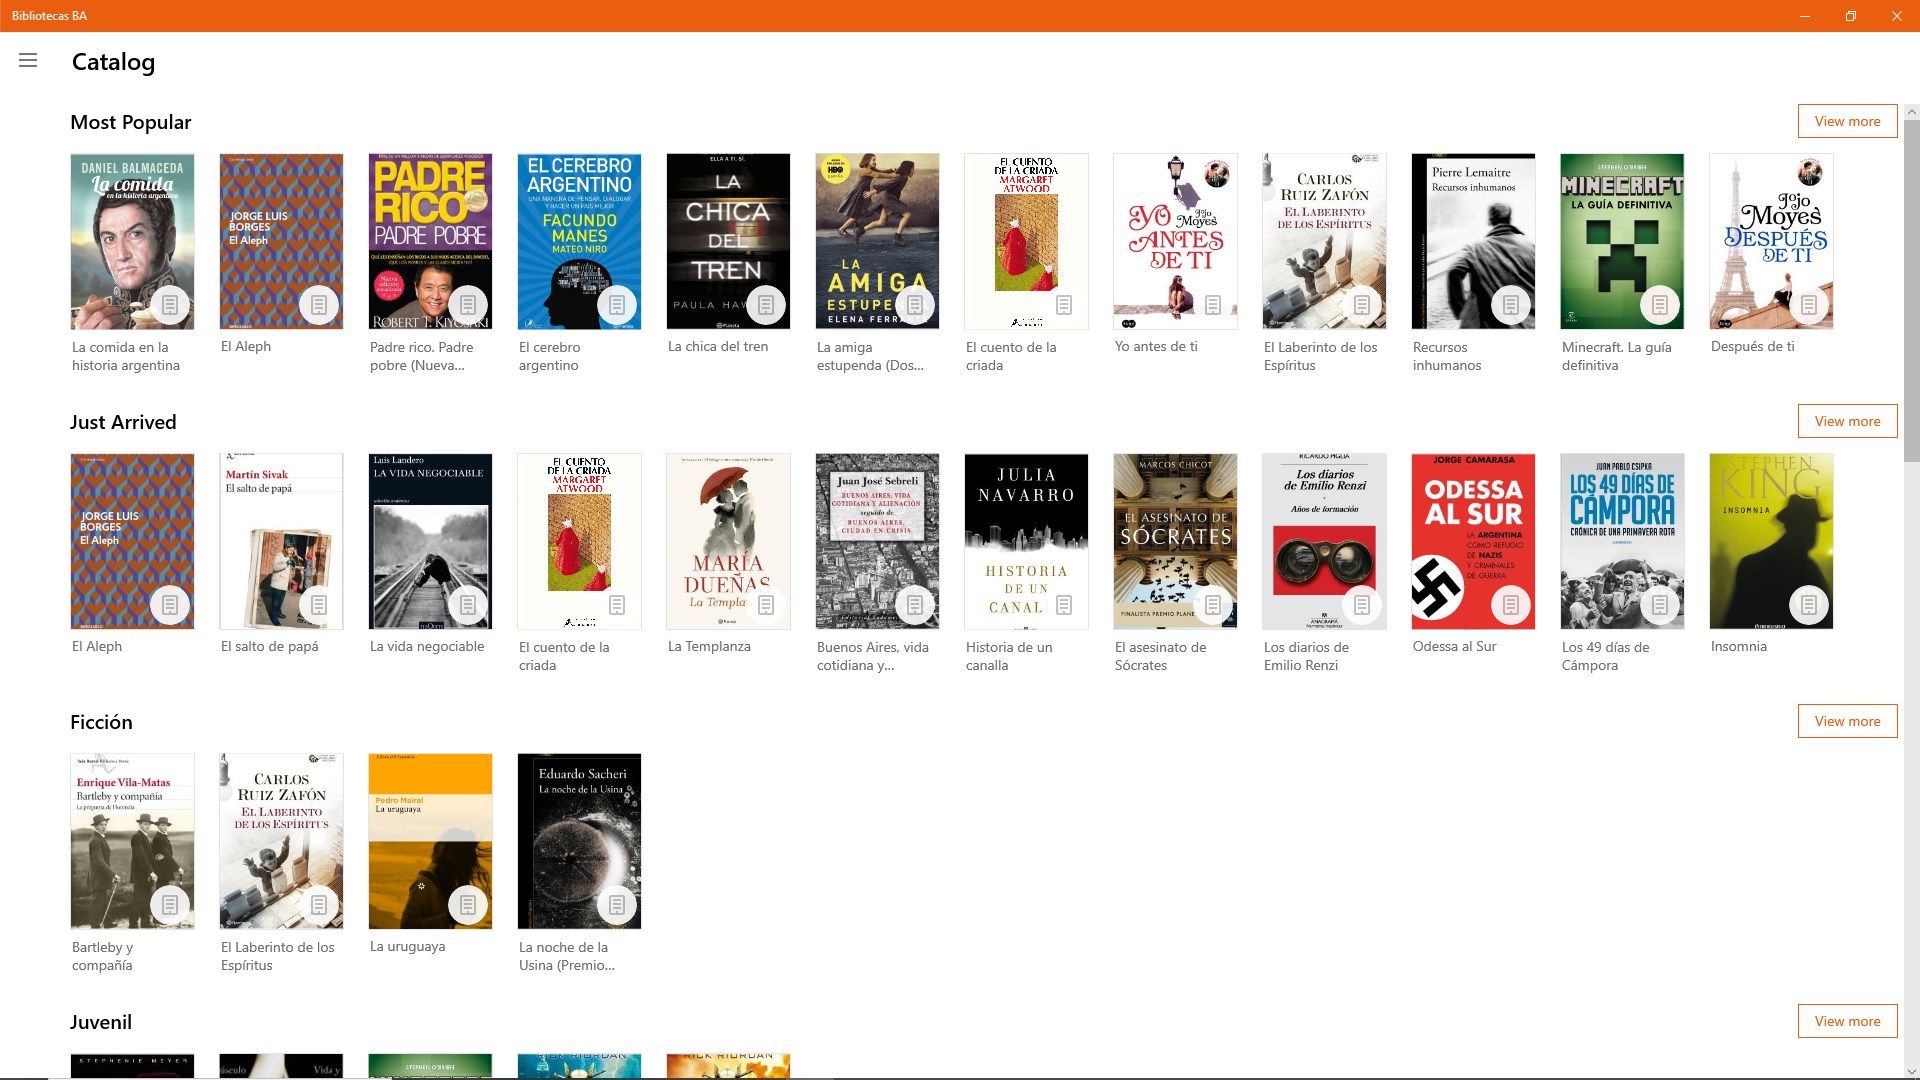
Task: Click ebook icon on La uruguaya cover
Action: (468, 905)
